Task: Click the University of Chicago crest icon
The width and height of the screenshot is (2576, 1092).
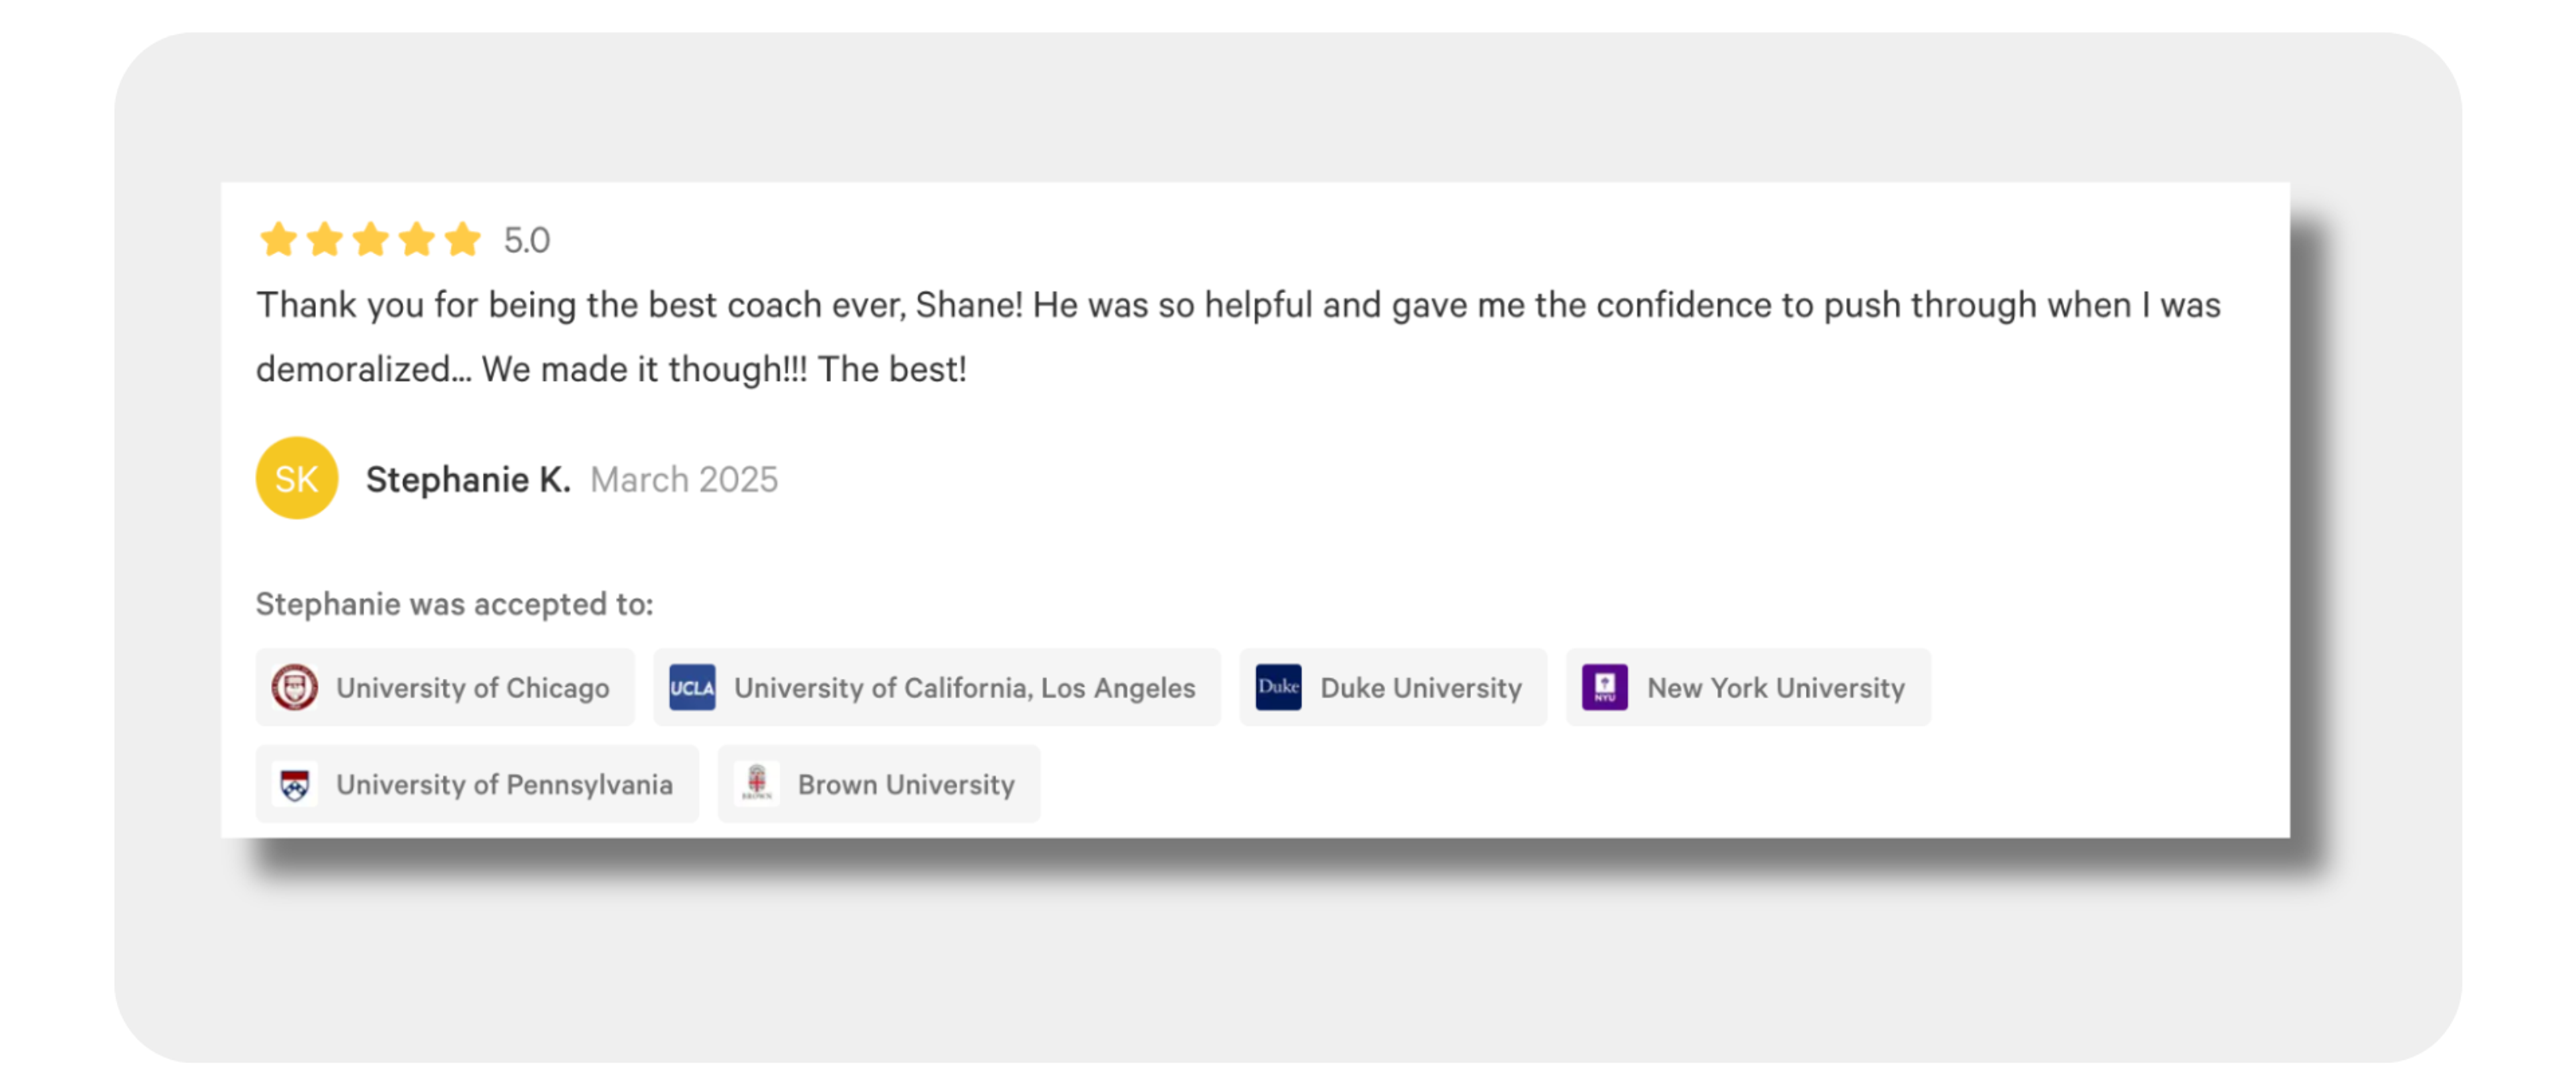Action: (294, 687)
